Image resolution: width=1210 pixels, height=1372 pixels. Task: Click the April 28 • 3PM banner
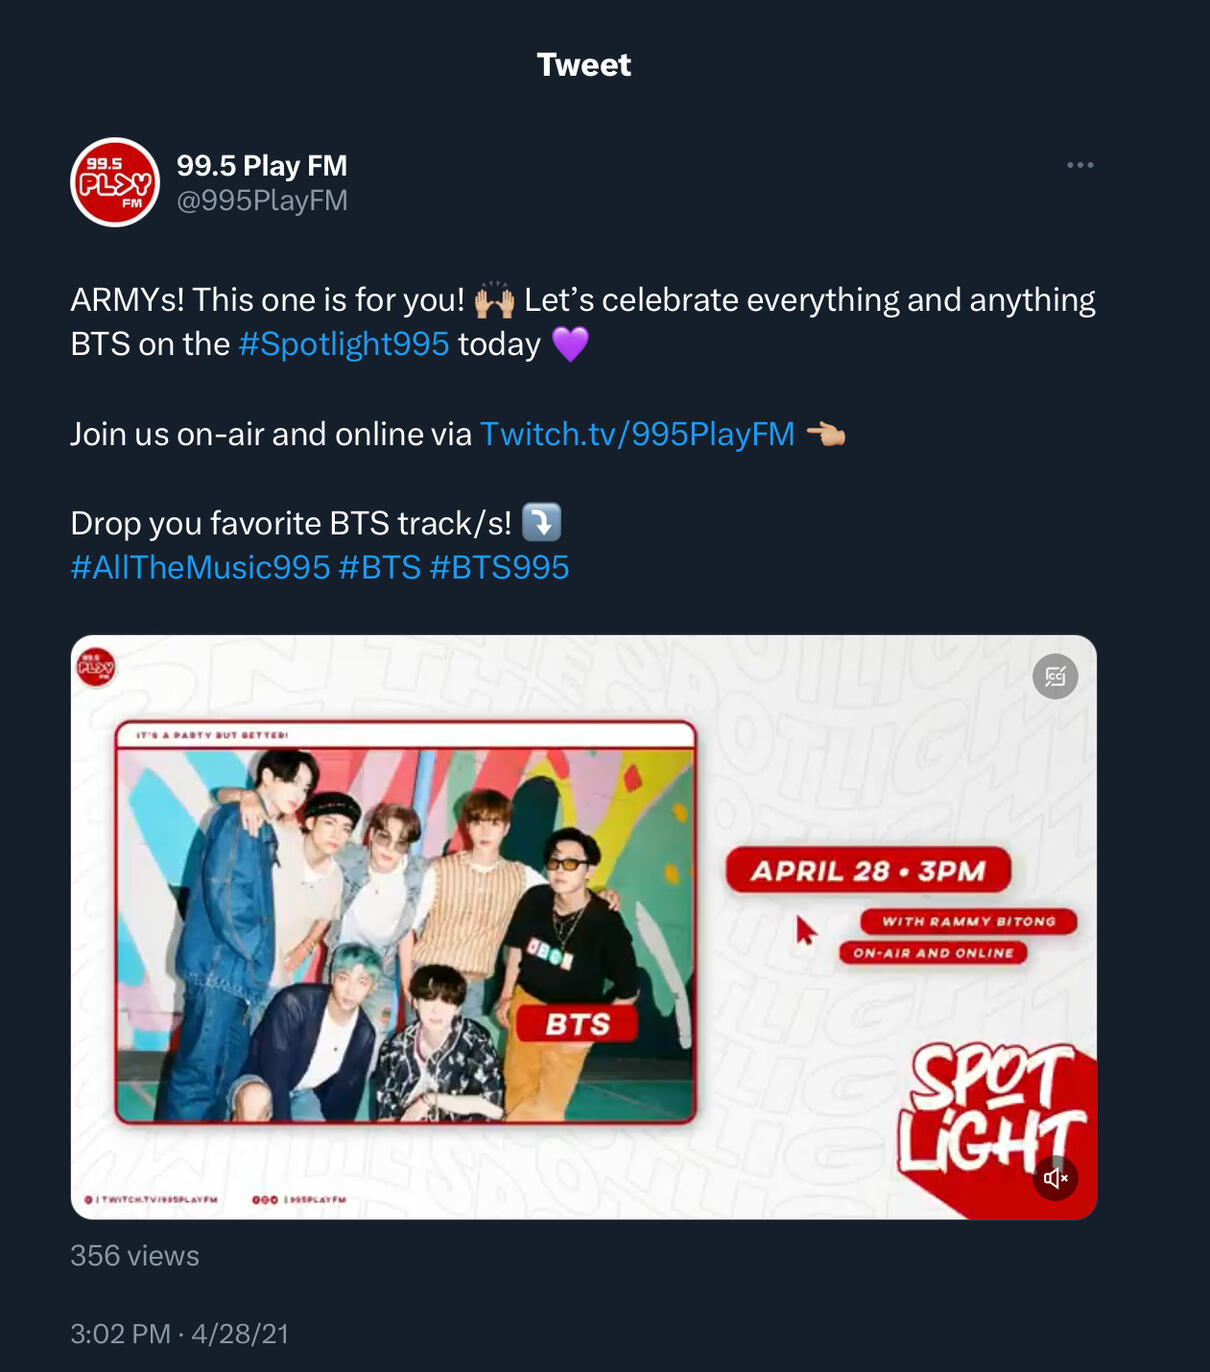(868, 871)
